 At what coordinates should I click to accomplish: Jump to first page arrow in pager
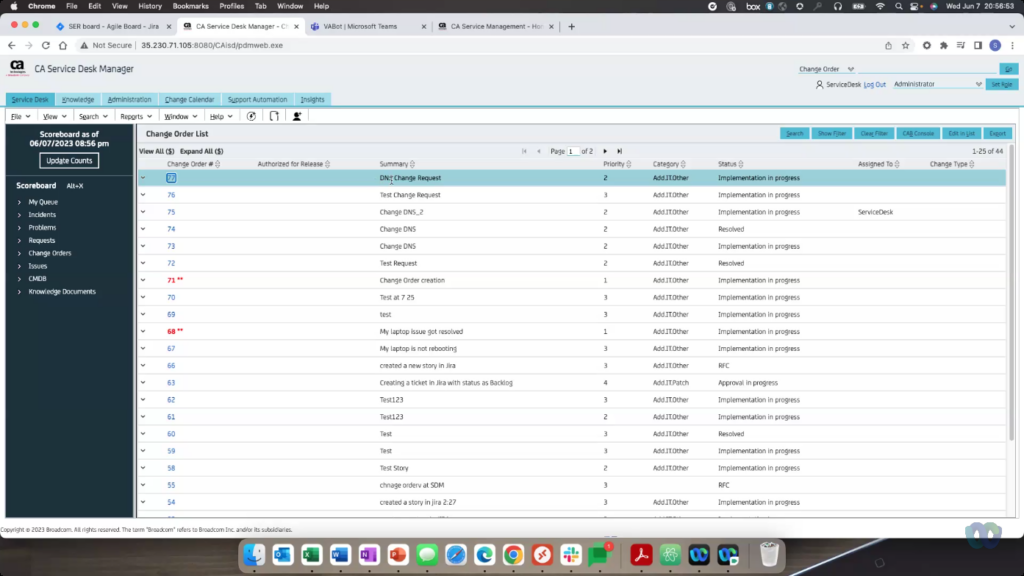pyautogui.click(x=524, y=151)
